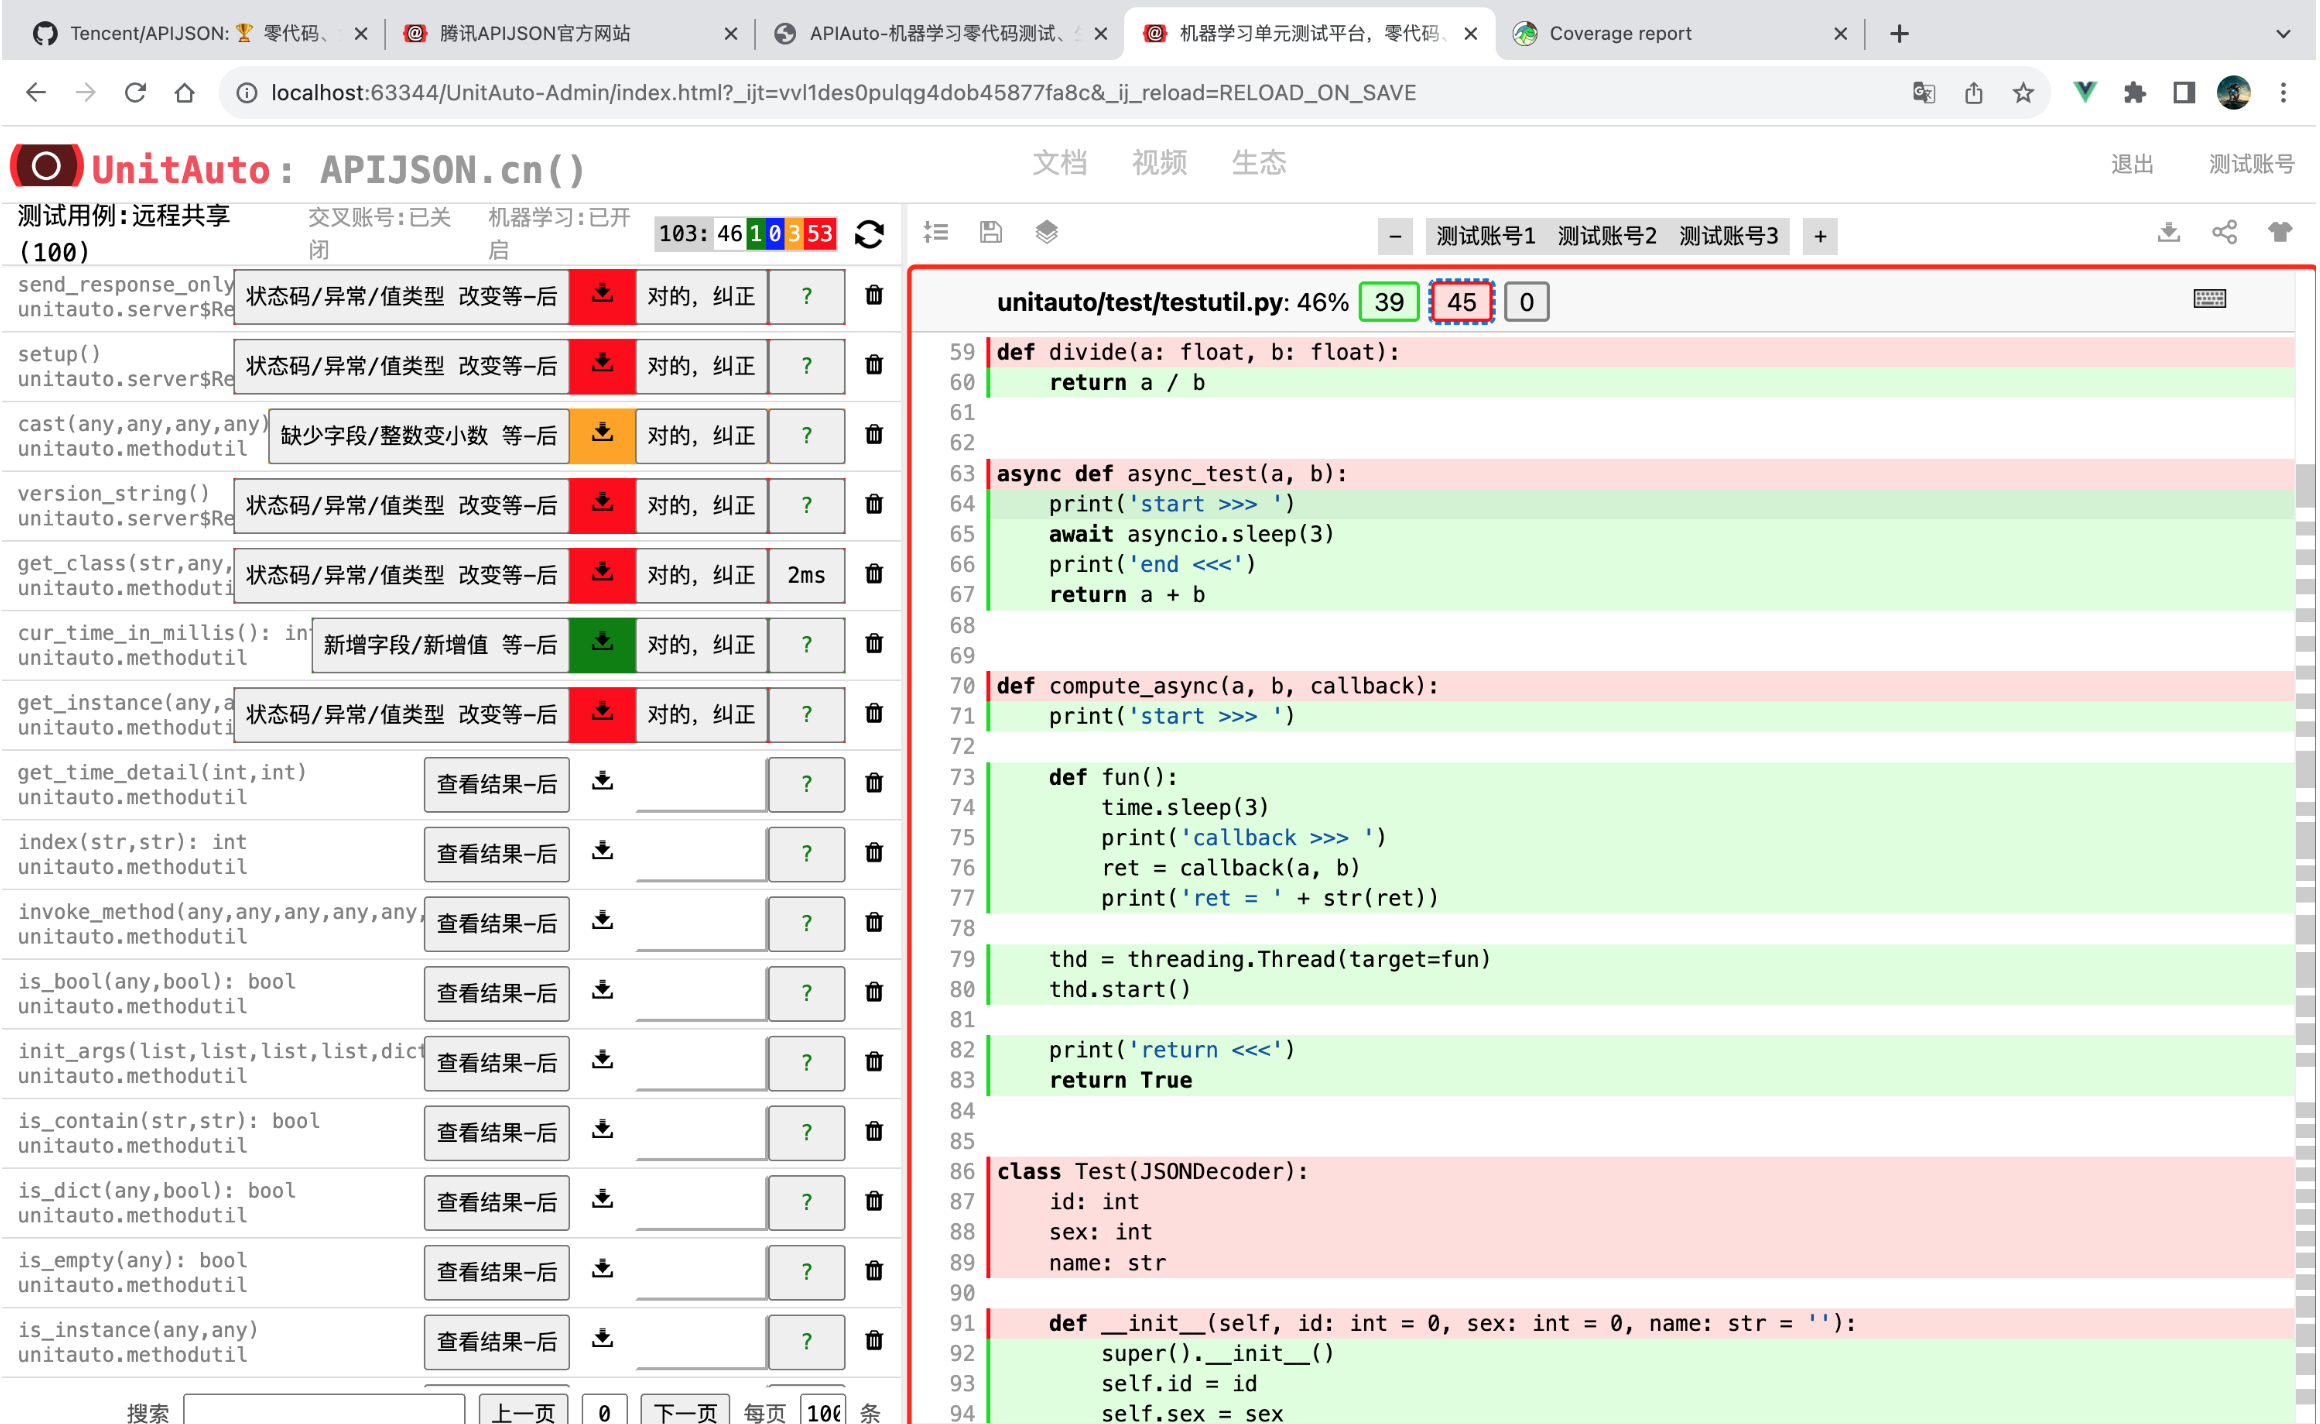Share results via the share icon
Viewport: 2320px width, 1424px height.
click(x=2223, y=232)
